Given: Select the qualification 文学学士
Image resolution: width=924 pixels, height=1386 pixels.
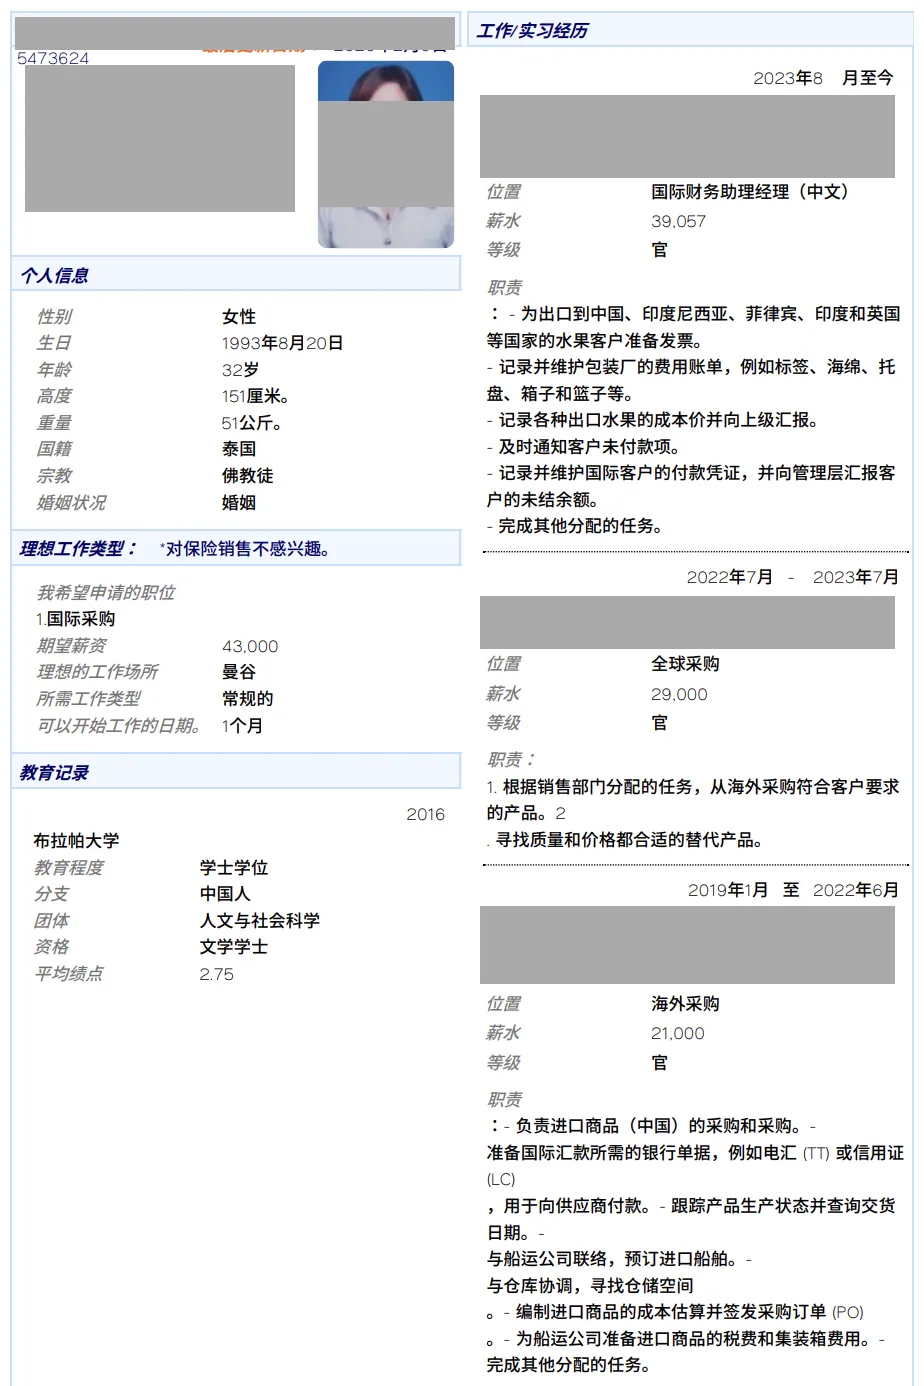Looking at the screenshot, I should 234,947.
